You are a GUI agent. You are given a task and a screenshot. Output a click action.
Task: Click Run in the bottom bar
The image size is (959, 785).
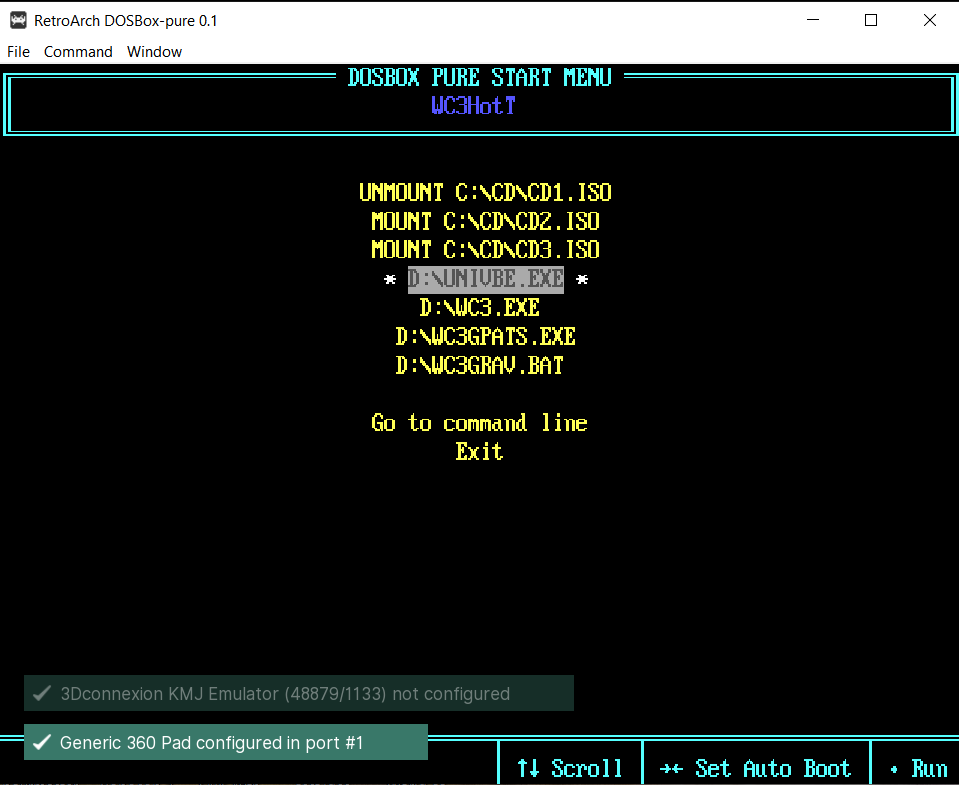930,767
